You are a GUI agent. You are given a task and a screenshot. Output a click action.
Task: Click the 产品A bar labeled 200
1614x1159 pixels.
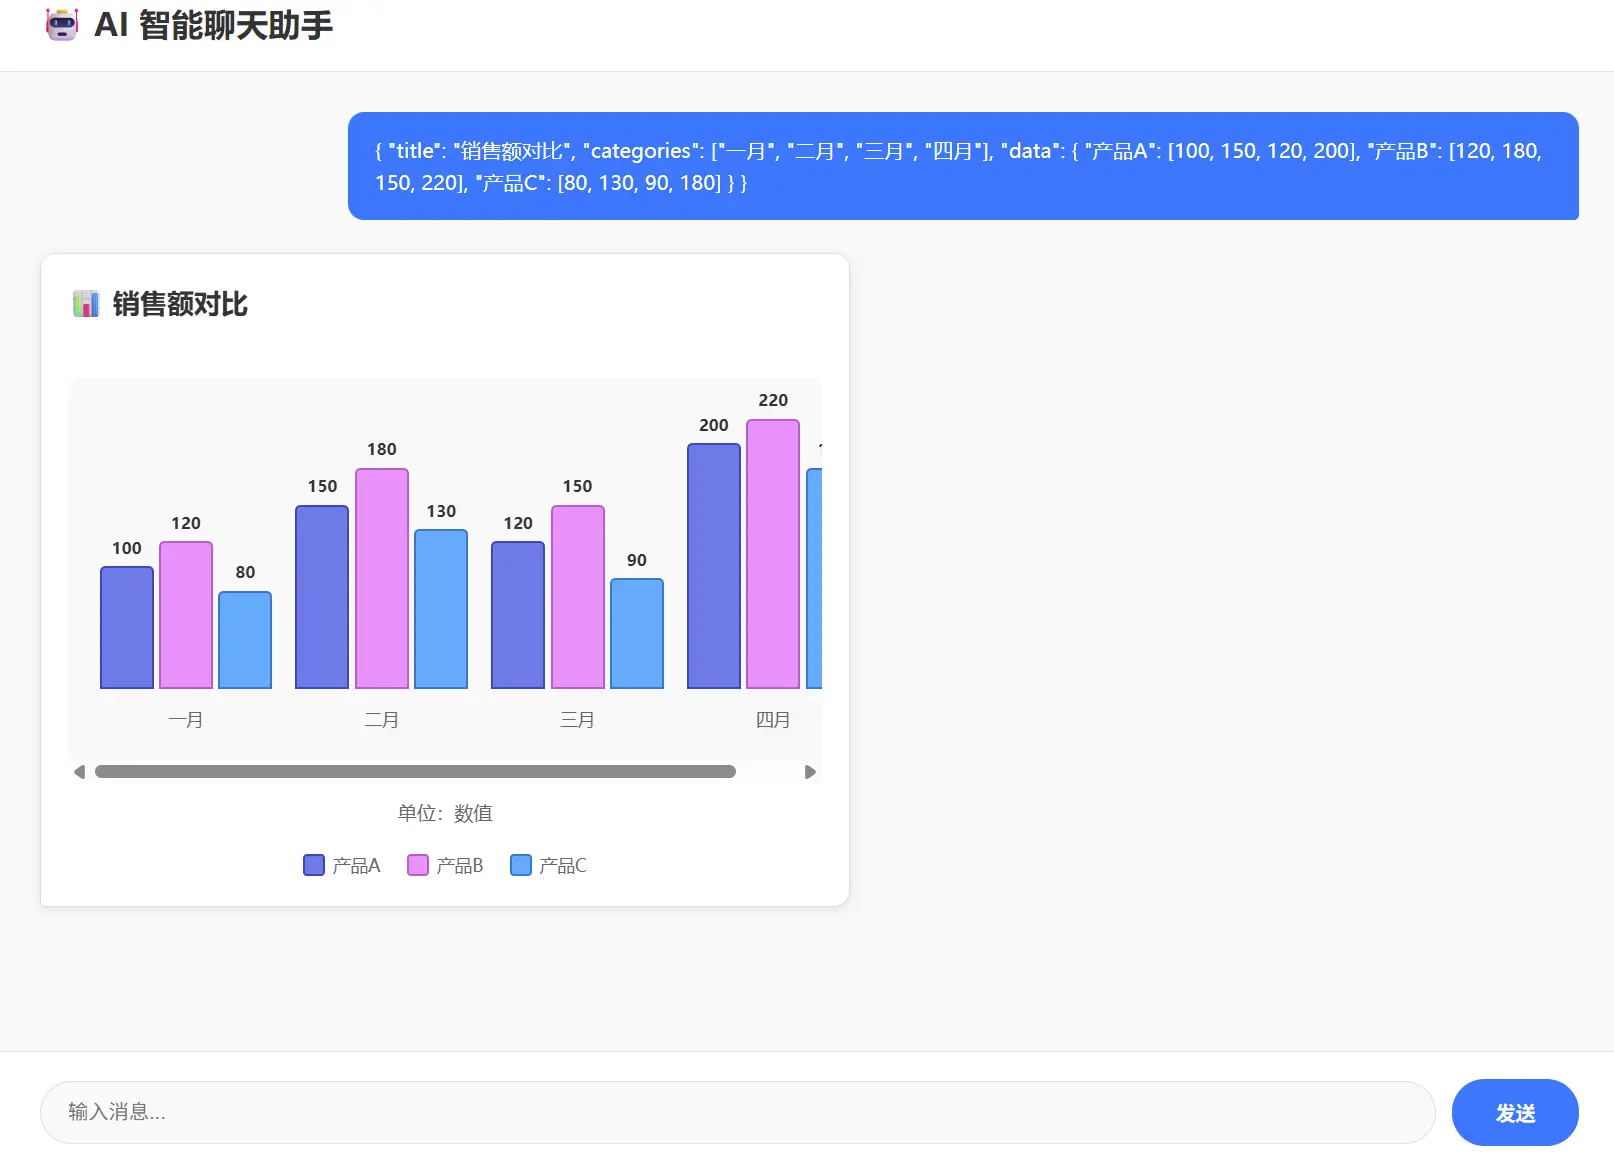pos(714,567)
